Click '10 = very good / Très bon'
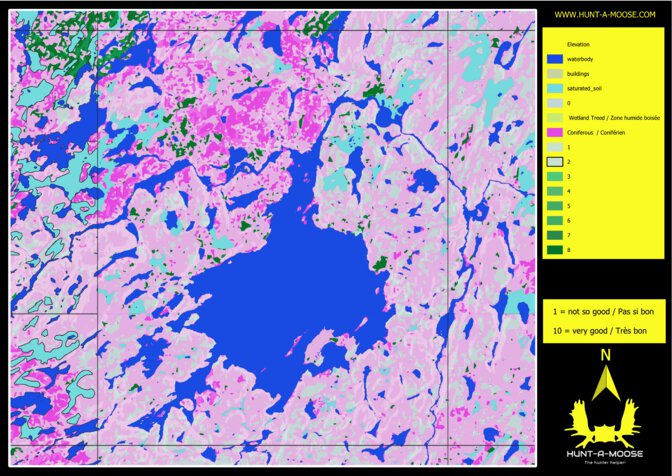The width and height of the screenshot is (672, 476). coord(600,331)
